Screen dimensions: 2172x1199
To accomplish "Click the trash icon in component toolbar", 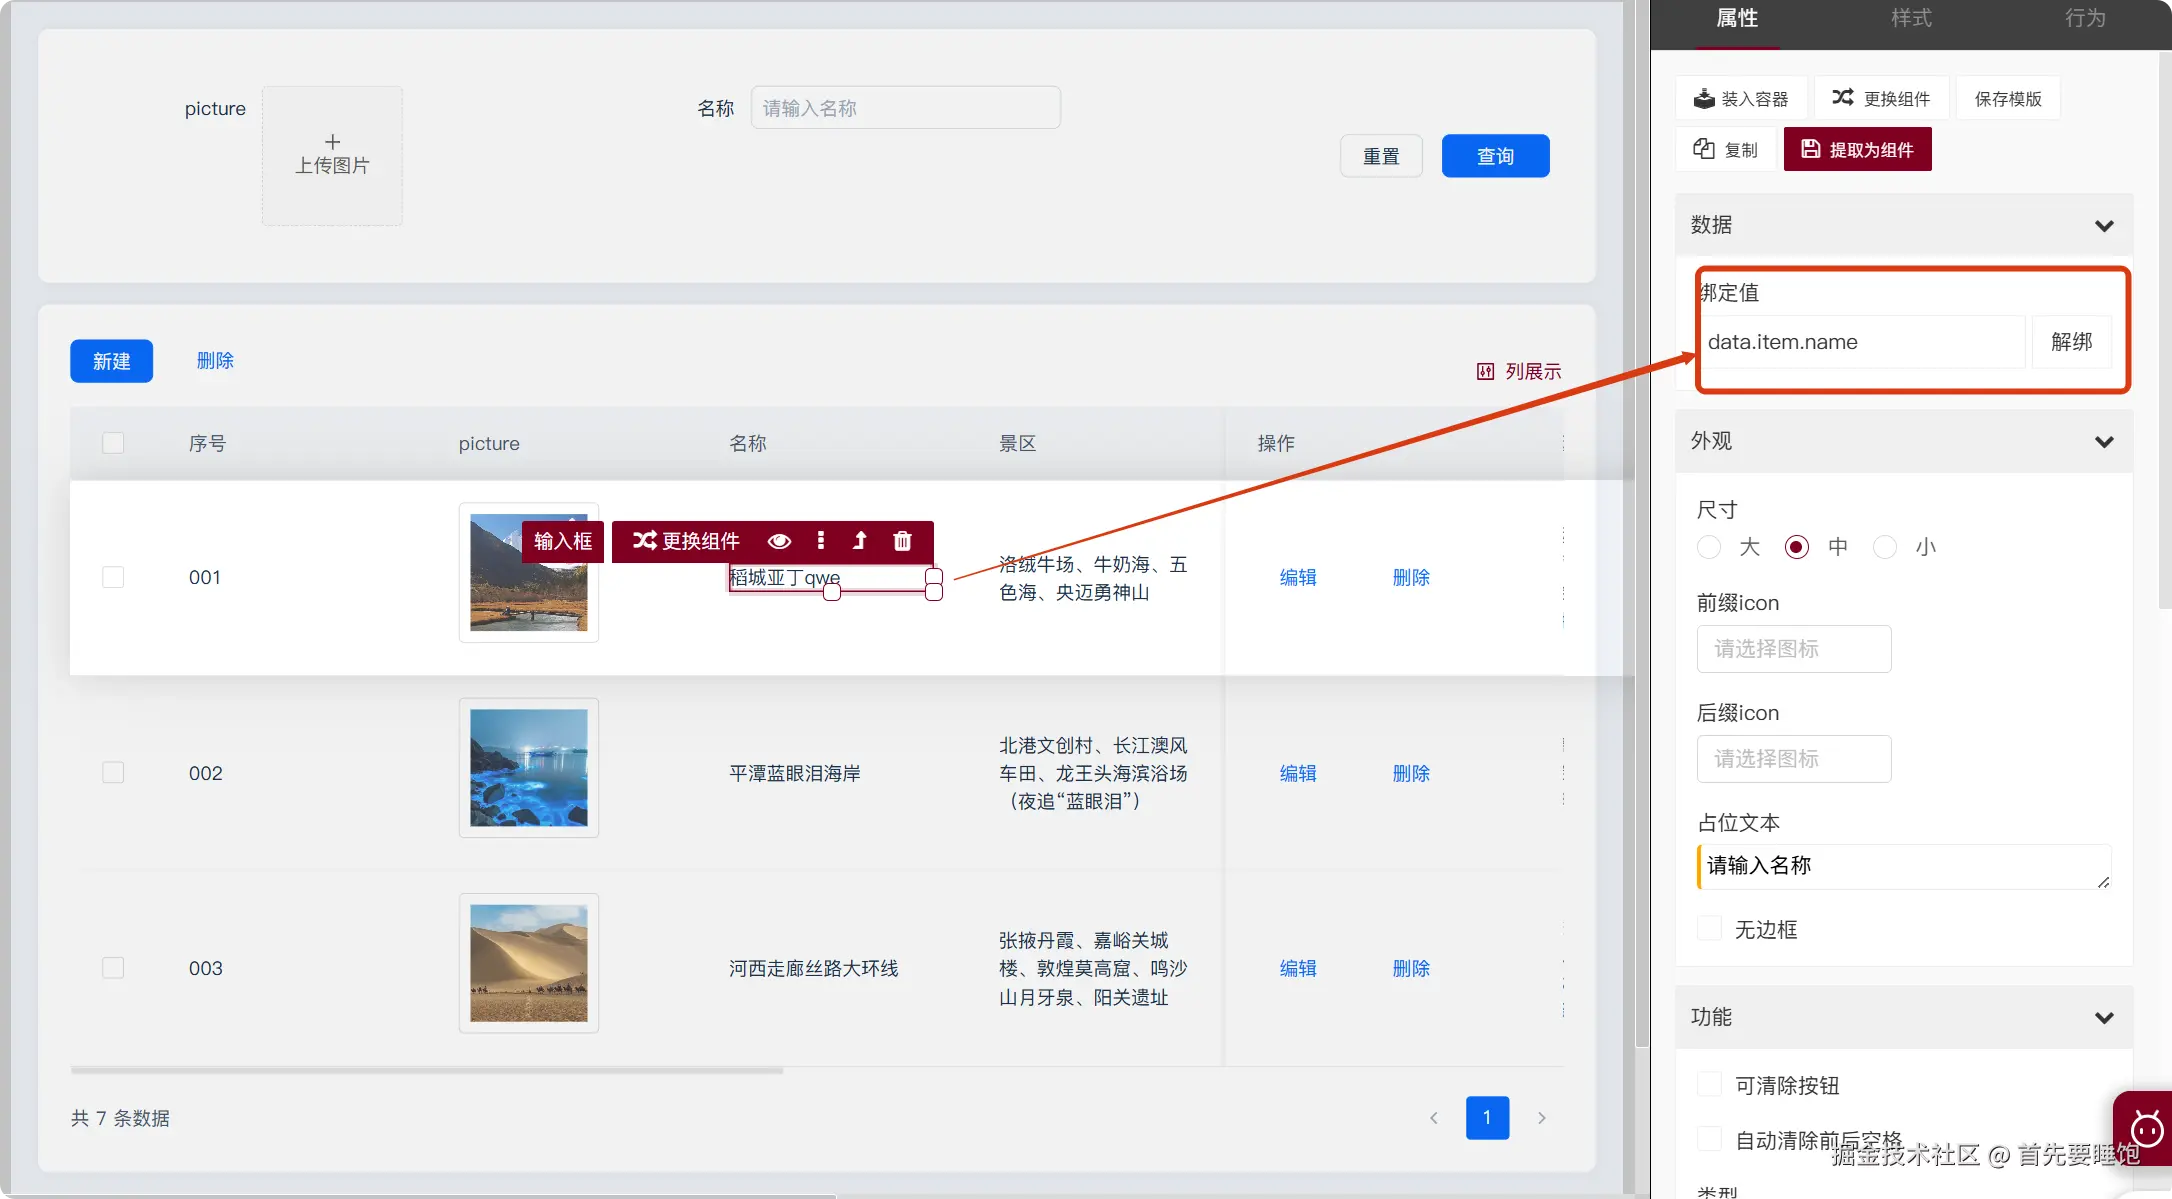I will 902,541.
